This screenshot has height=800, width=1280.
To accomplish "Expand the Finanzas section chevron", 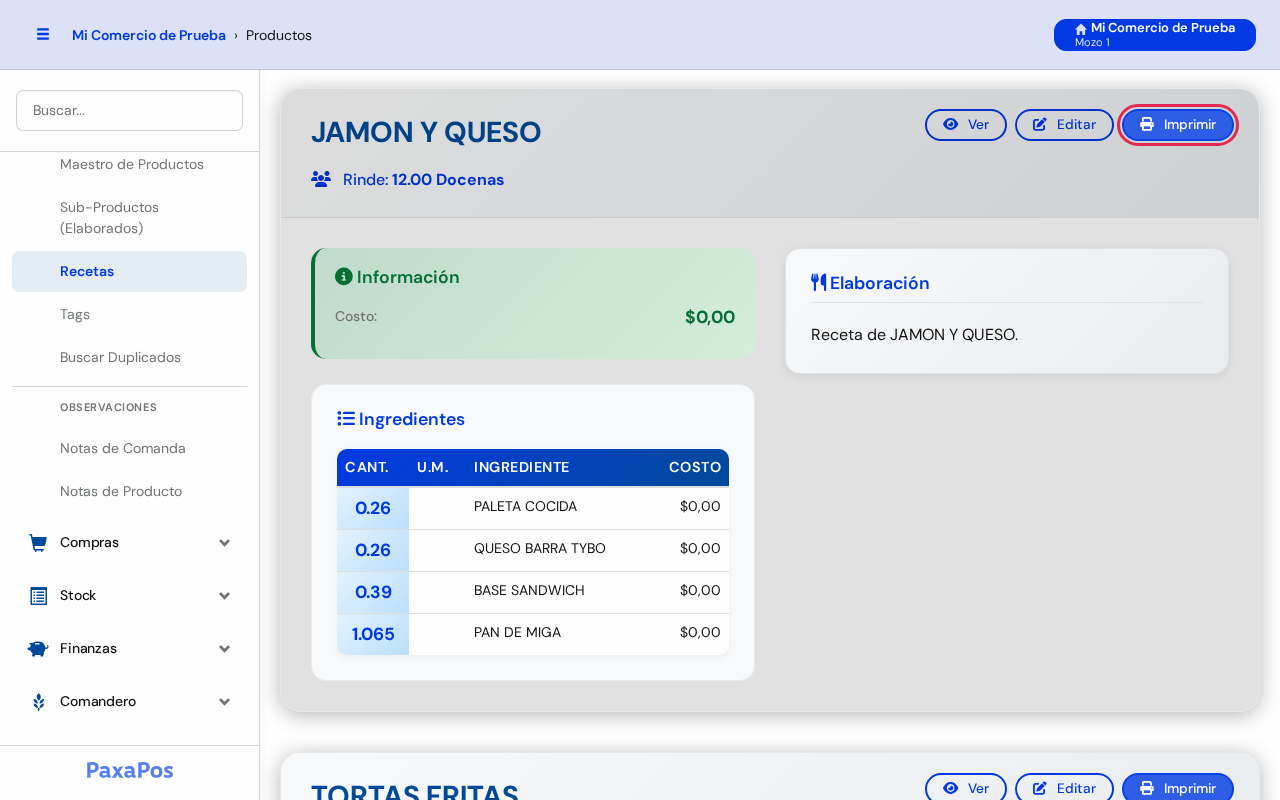I will [x=225, y=649].
